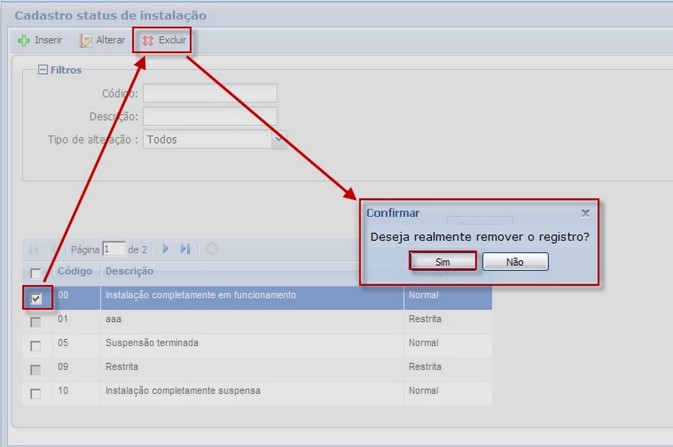Image resolution: width=673 pixels, height=447 pixels.
Task: Cancel removal by clicking Não
Action: point(515,261)
